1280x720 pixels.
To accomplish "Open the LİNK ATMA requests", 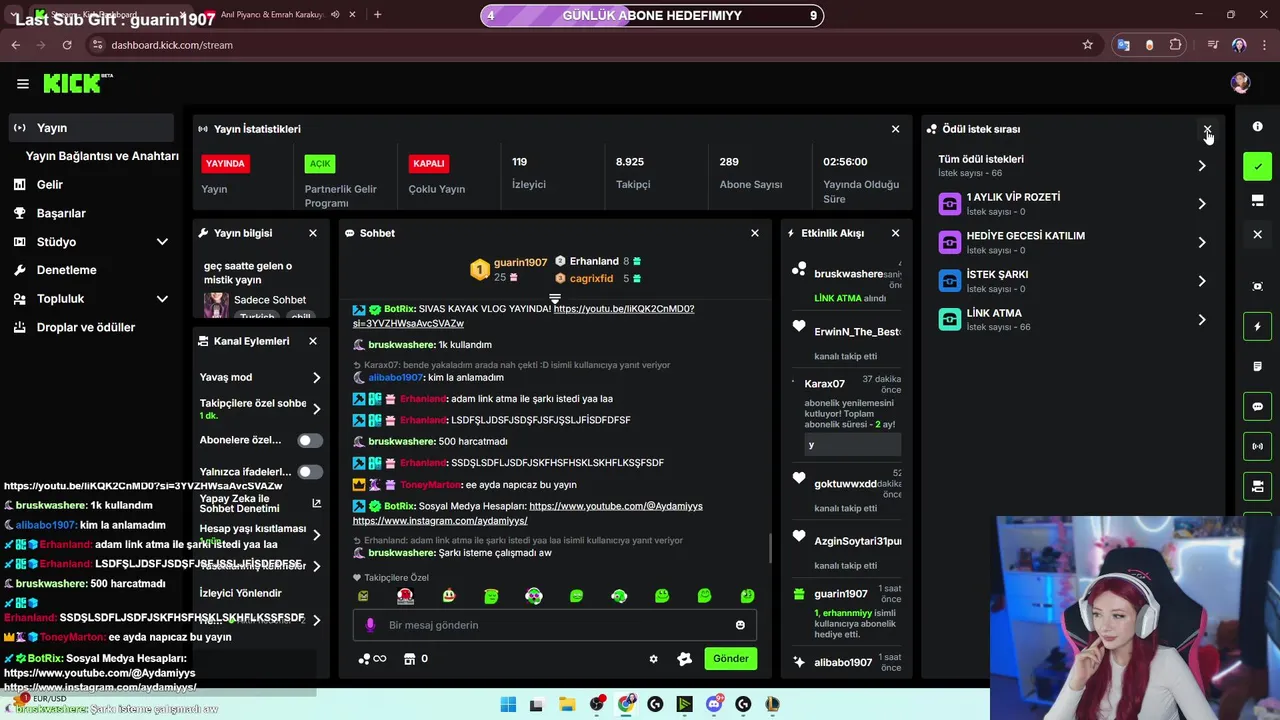I will pos(1073,319).
